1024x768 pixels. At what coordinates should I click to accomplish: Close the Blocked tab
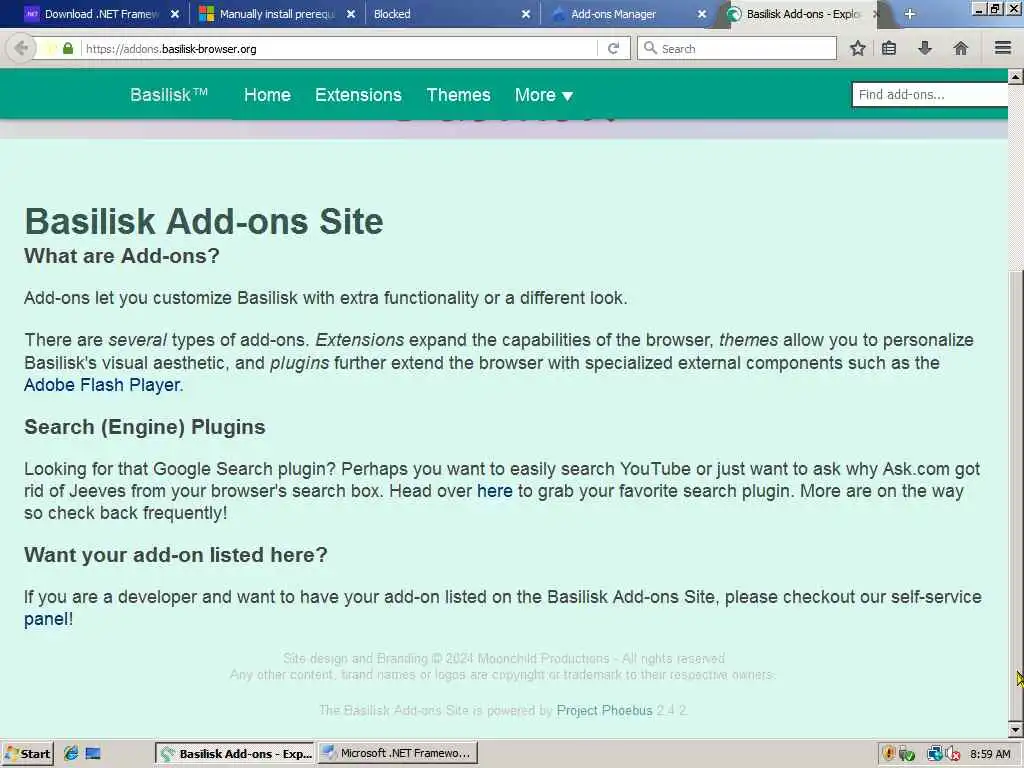point(526,14)
